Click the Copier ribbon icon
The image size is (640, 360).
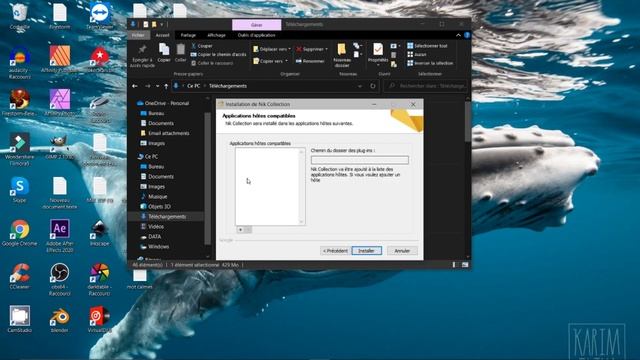pos(164,53)
